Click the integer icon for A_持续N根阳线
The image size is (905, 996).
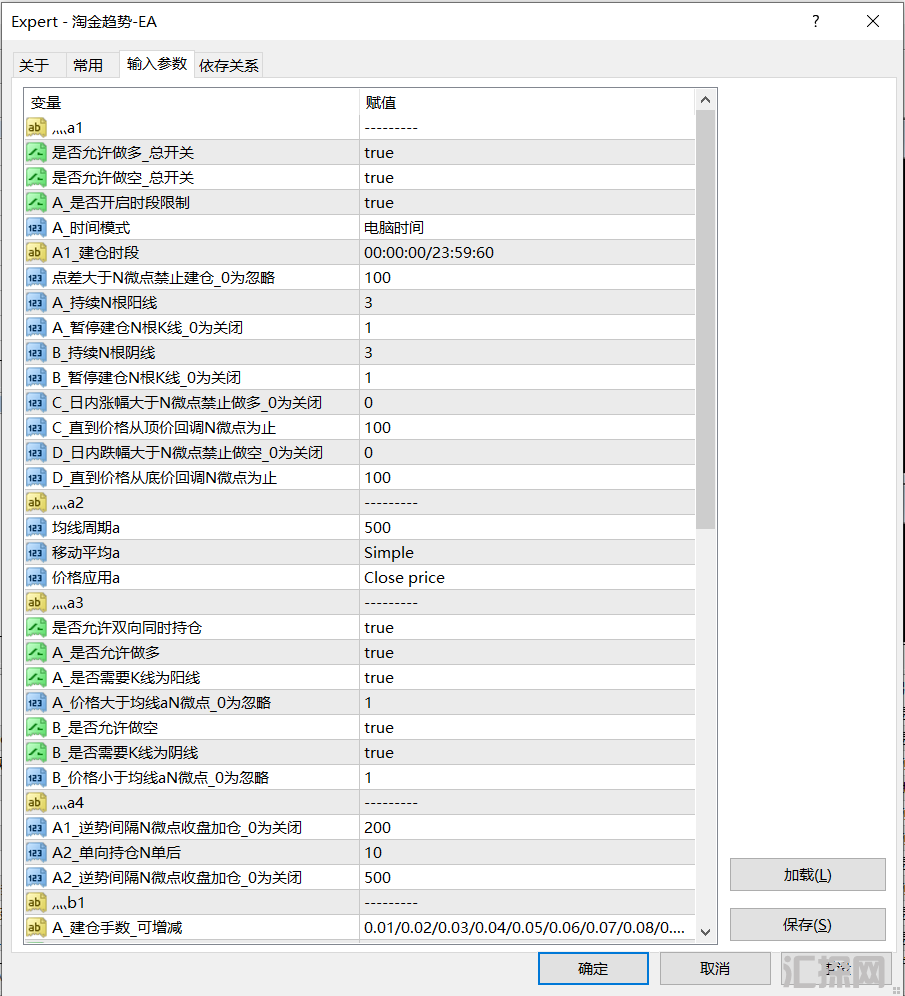pyautogui.click(x=36, y=303)
